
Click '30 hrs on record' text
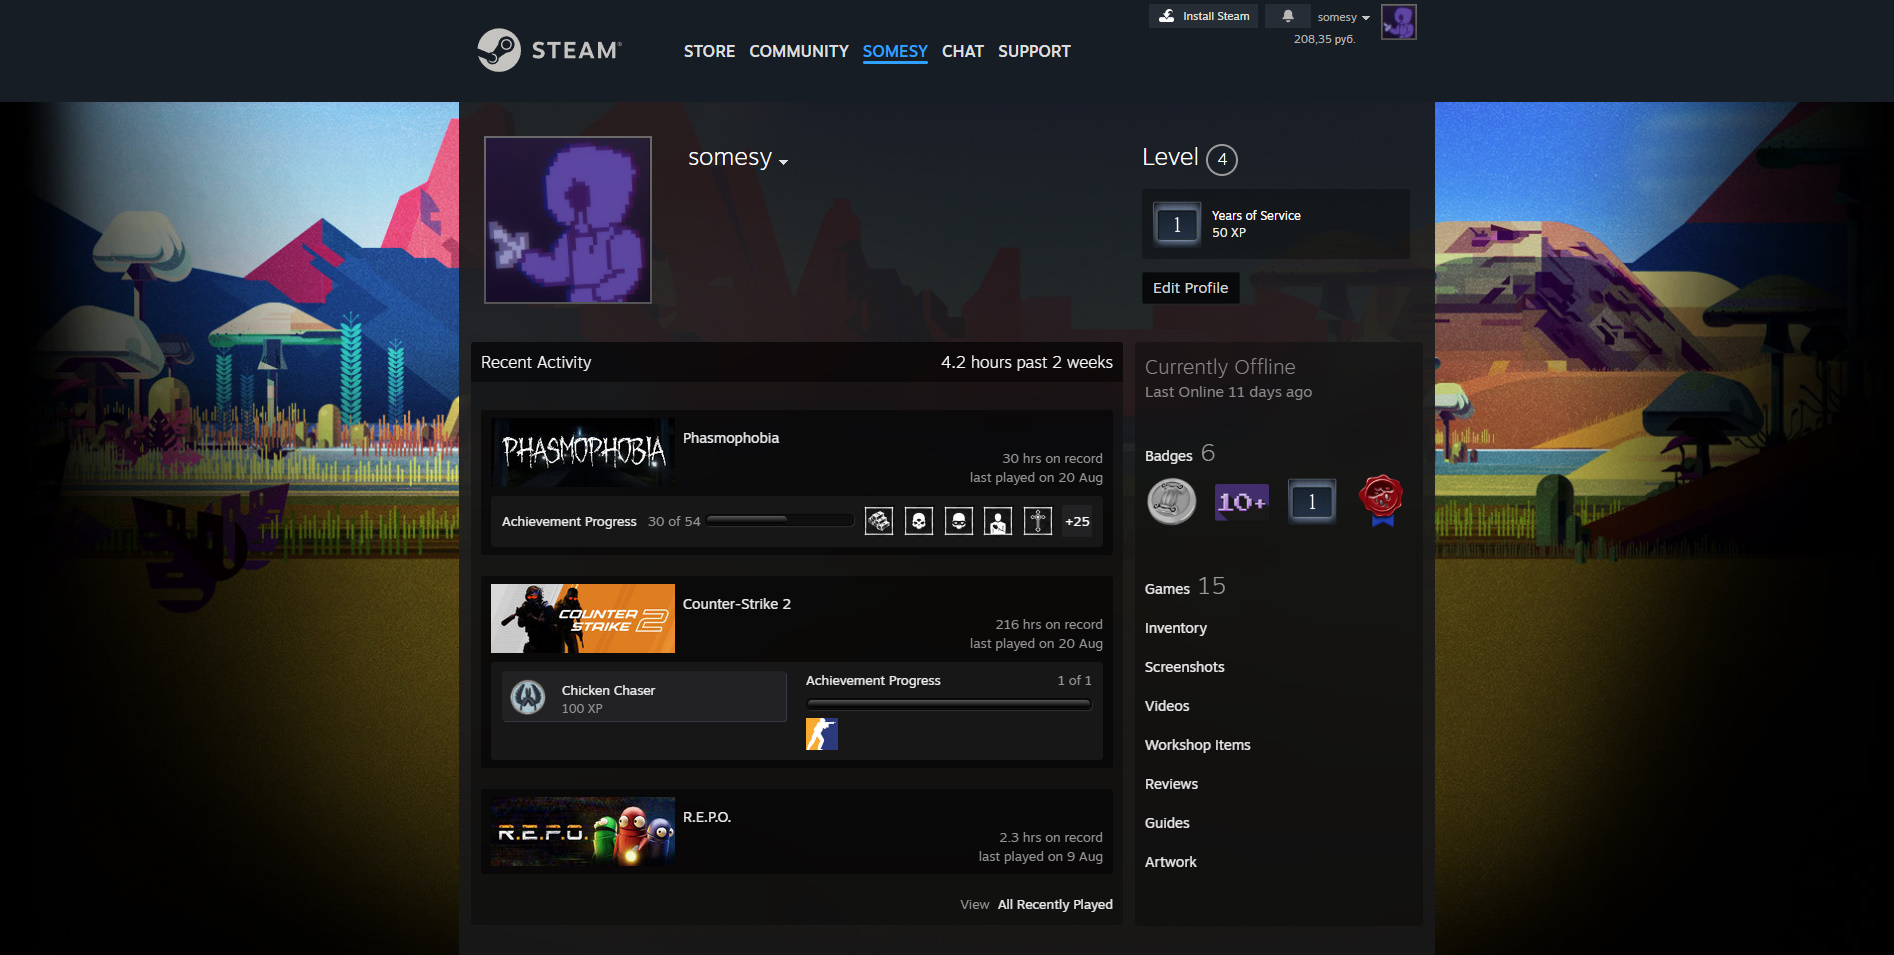tap(1052, 458)
